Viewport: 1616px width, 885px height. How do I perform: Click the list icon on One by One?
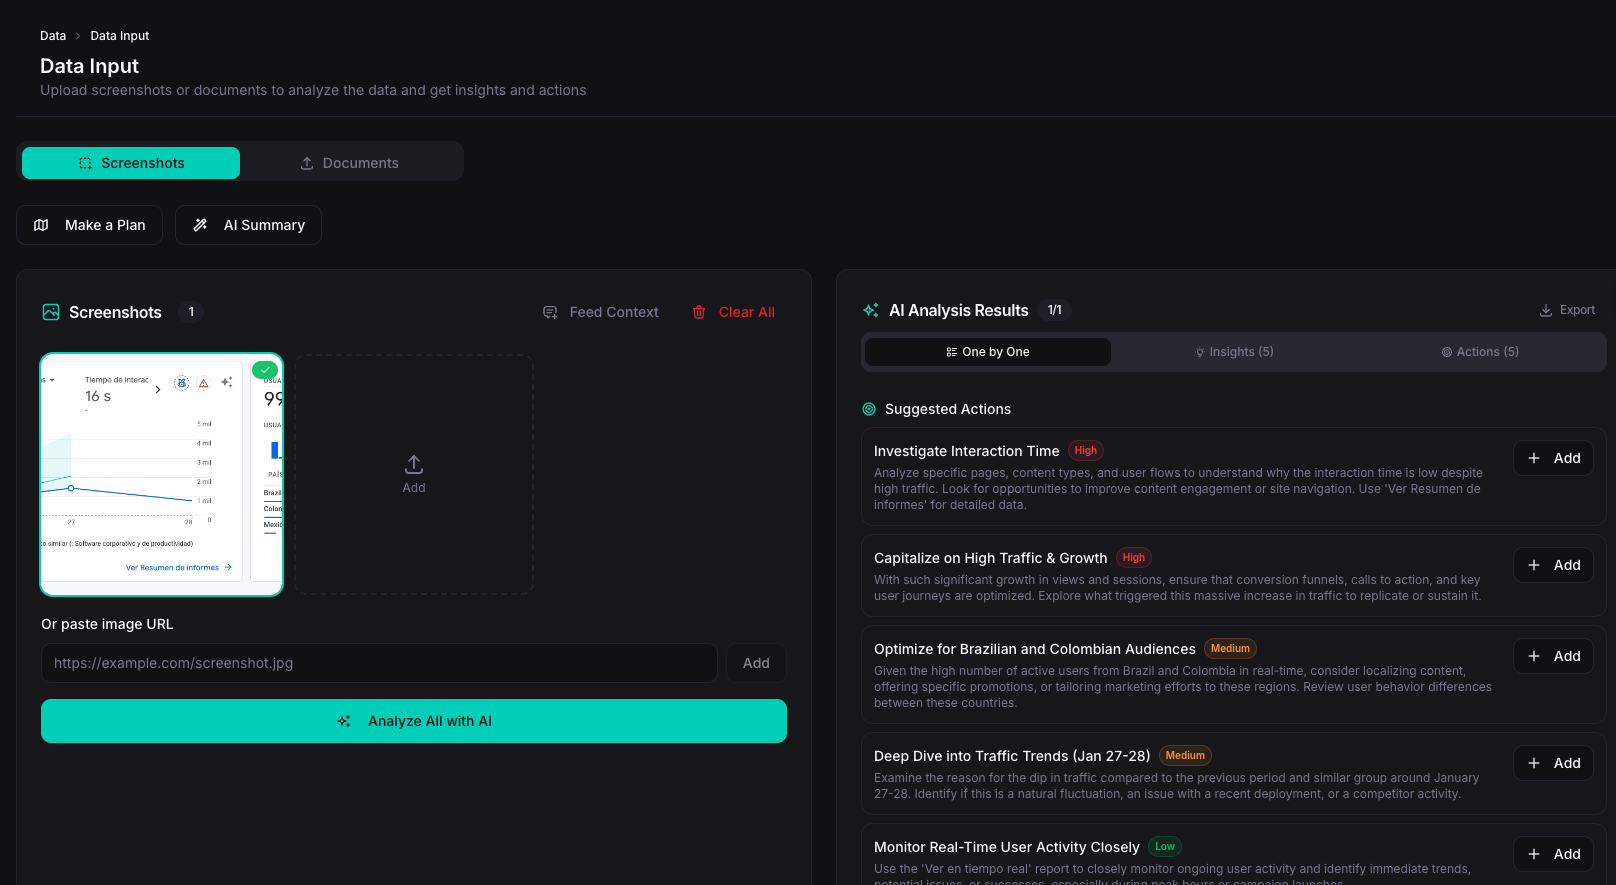click(x=952, y=352)
